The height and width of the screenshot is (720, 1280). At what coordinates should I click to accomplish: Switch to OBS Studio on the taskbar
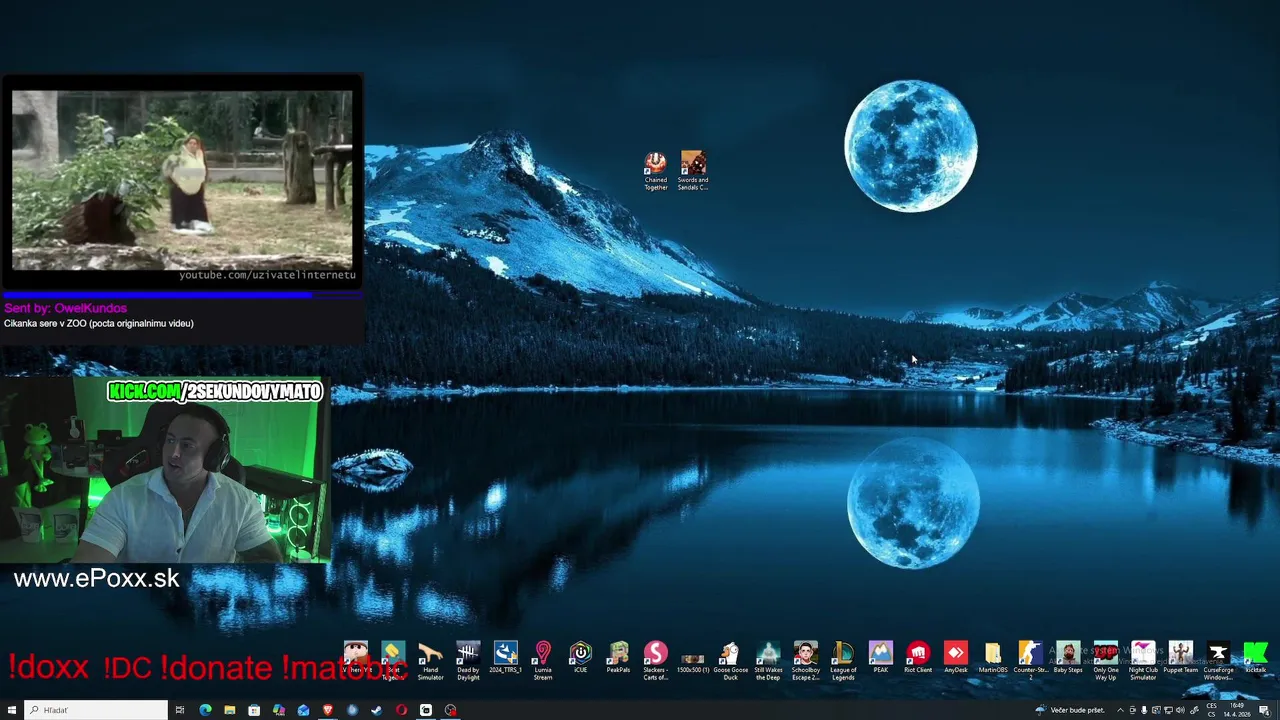coord(451,710)
